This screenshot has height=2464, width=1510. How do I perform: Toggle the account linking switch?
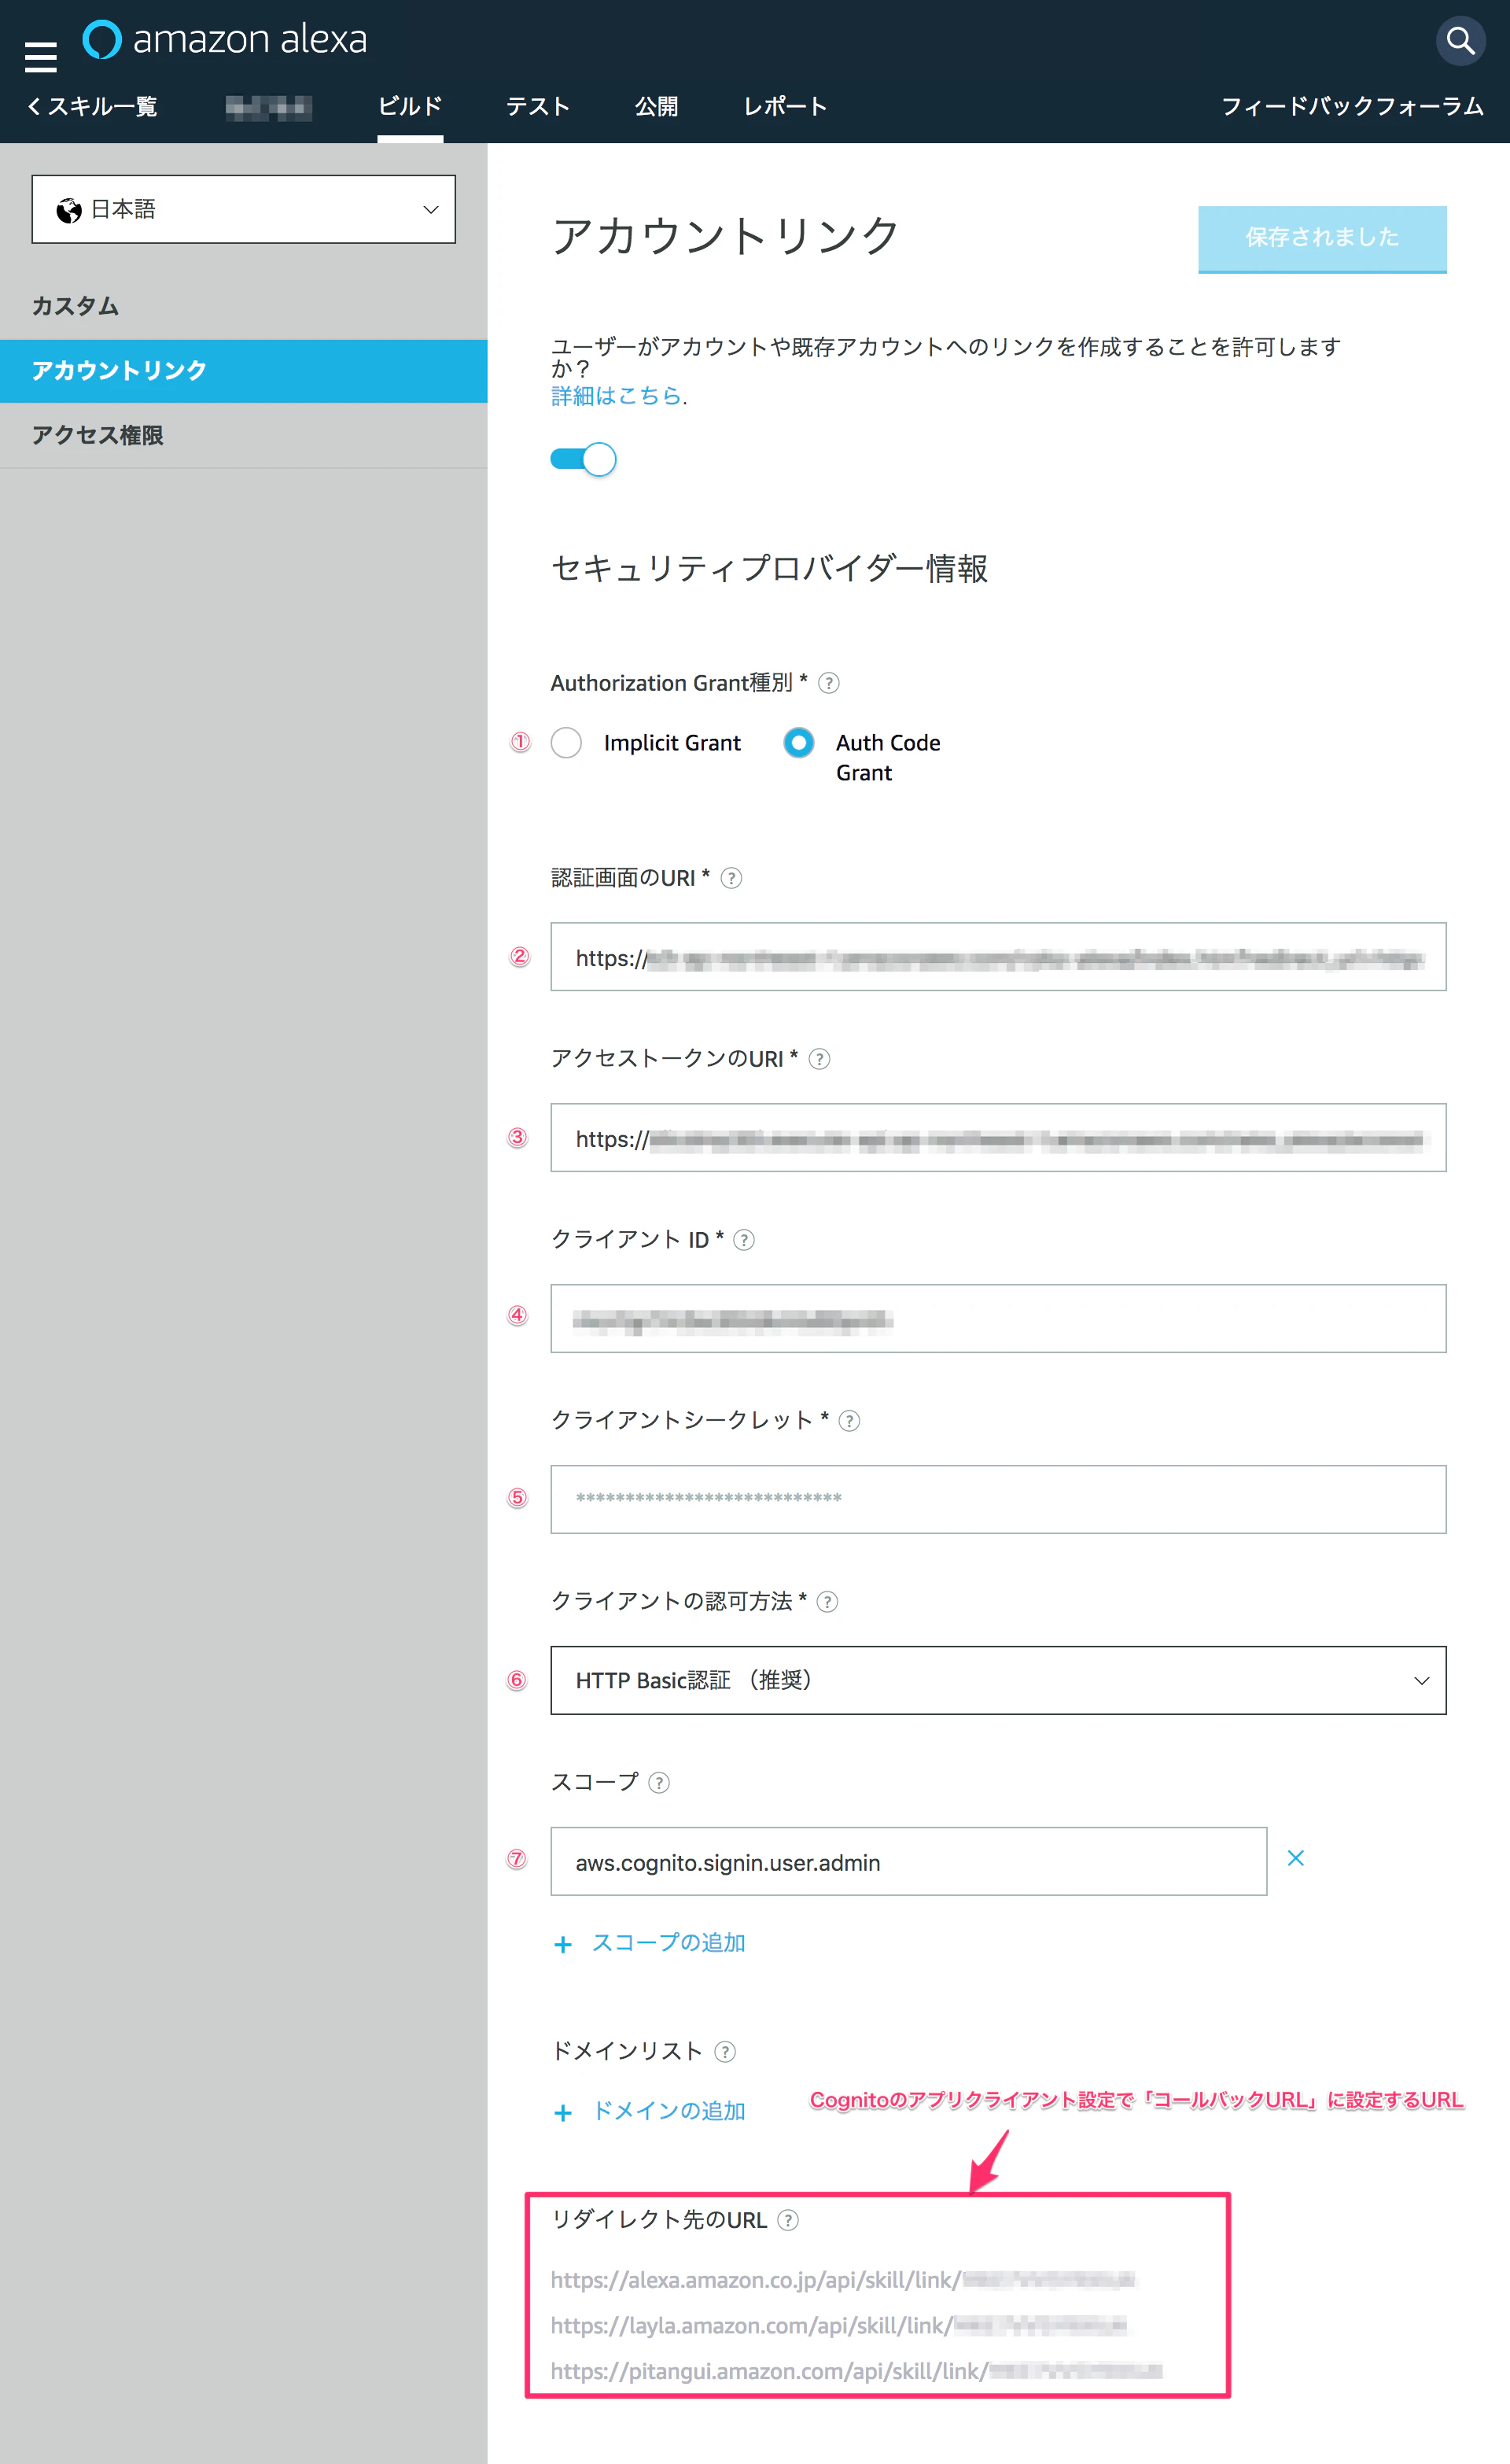coord(583,459)
